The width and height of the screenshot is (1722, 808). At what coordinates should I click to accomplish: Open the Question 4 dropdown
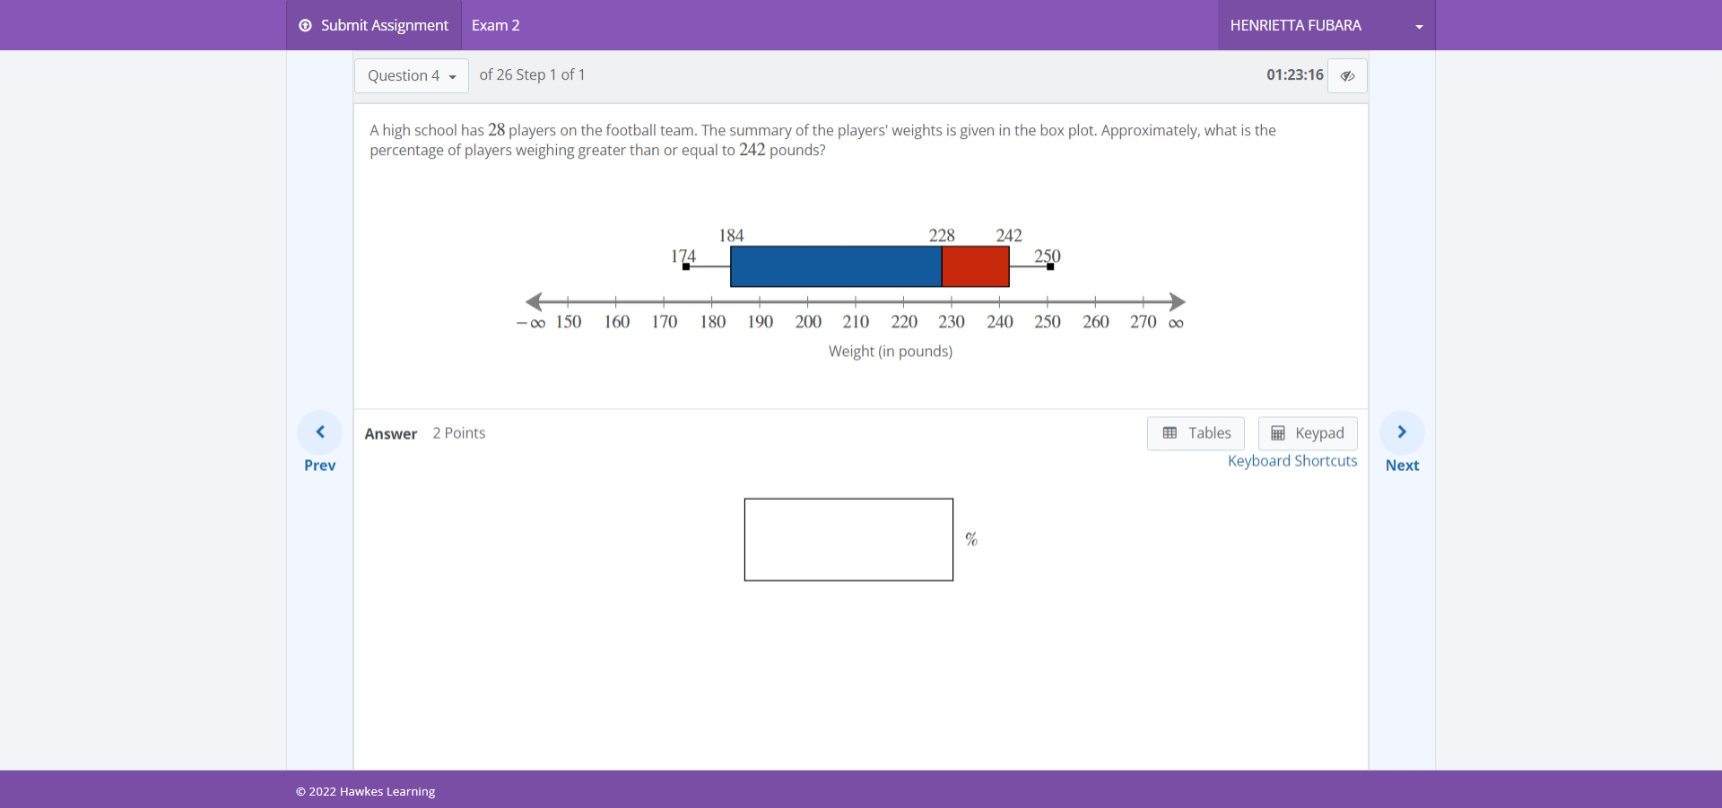click(411, 76)
